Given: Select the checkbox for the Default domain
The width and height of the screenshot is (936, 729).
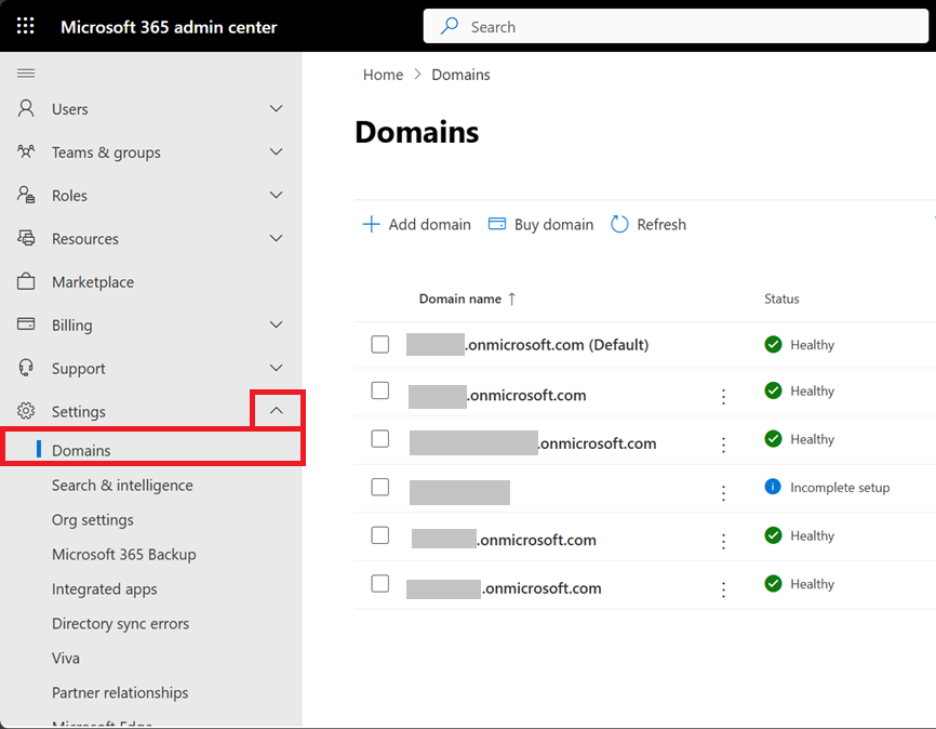Looking at the screenshot, I should click(x=380, y=344).
